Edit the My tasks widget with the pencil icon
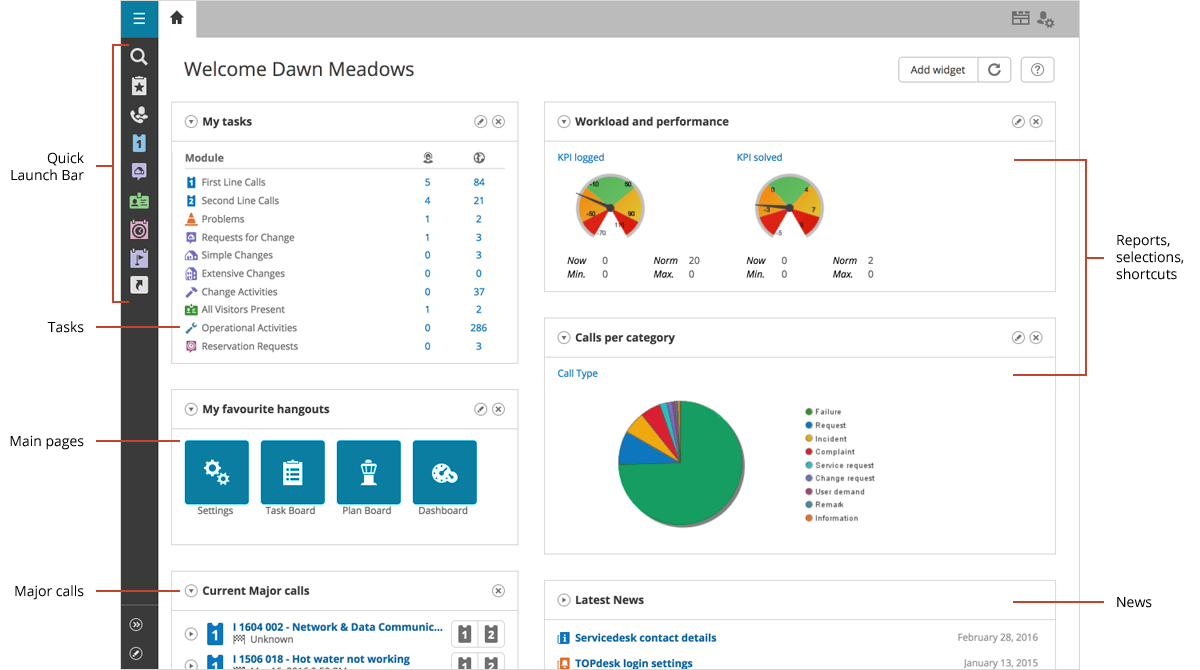 coord(480,121)
